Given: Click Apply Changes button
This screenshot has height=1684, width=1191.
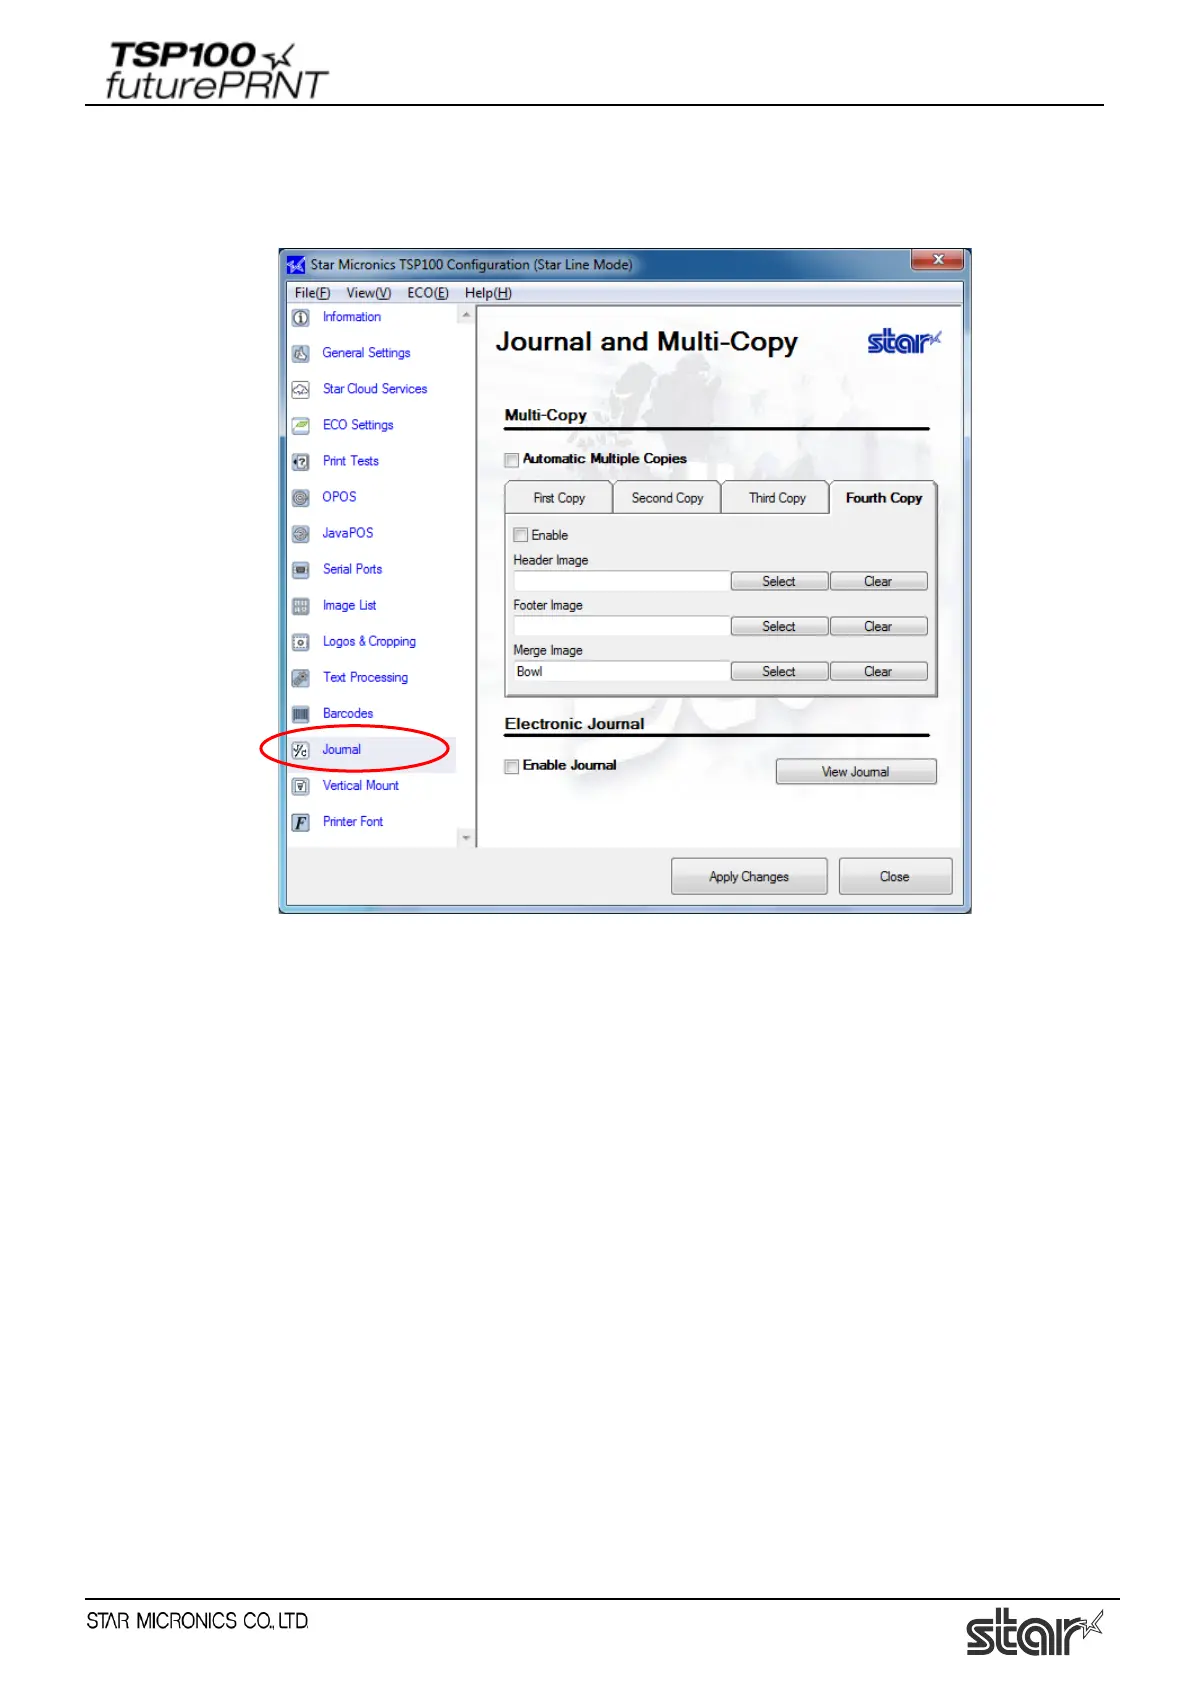Looking at the screenshot, I should click(749, 877).
